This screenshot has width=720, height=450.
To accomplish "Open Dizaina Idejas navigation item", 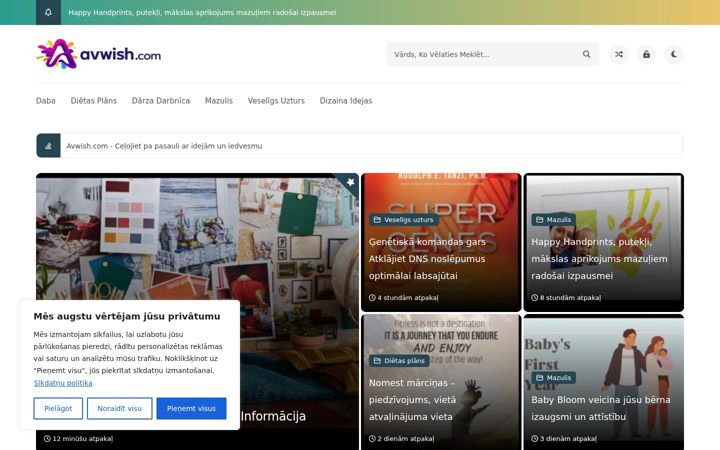I will pyautogui.click(x=346, y=101).
